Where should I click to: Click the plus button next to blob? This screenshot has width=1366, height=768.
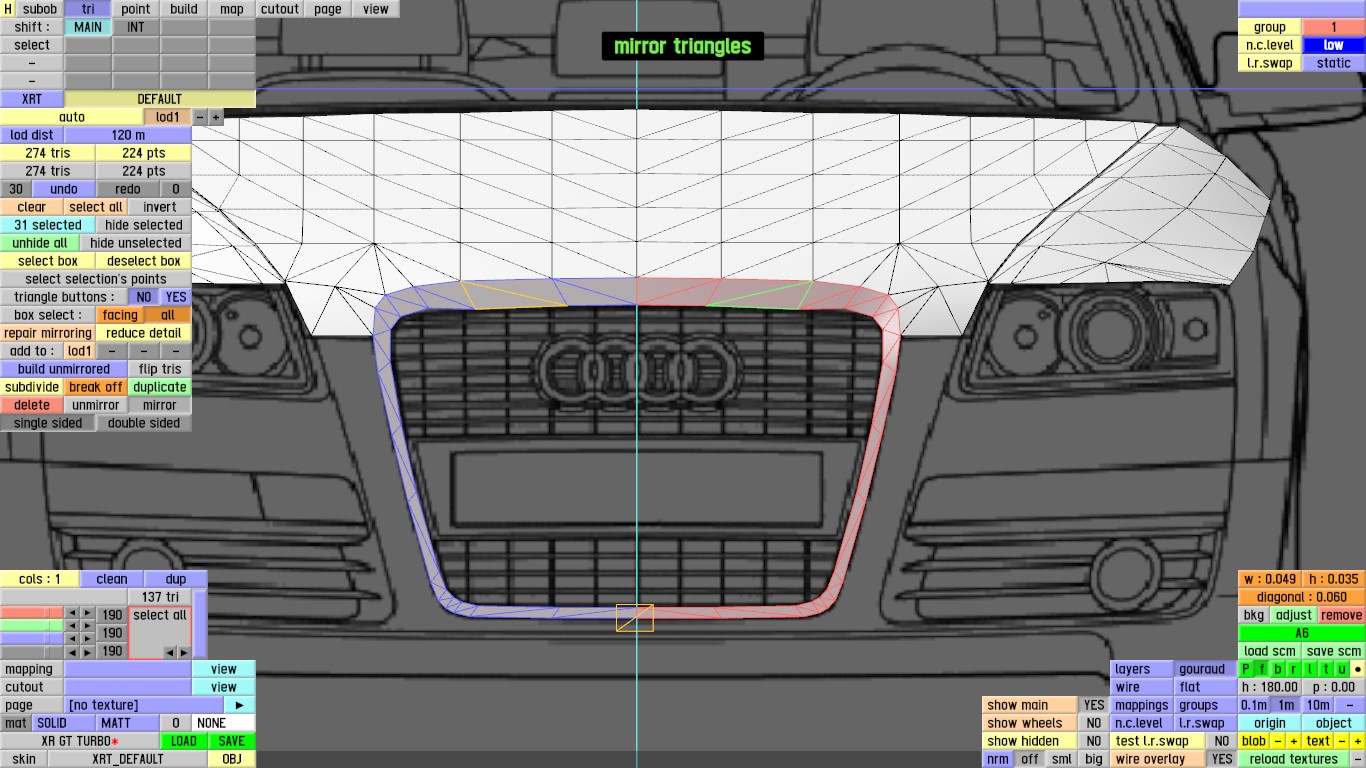point(1293,741)
